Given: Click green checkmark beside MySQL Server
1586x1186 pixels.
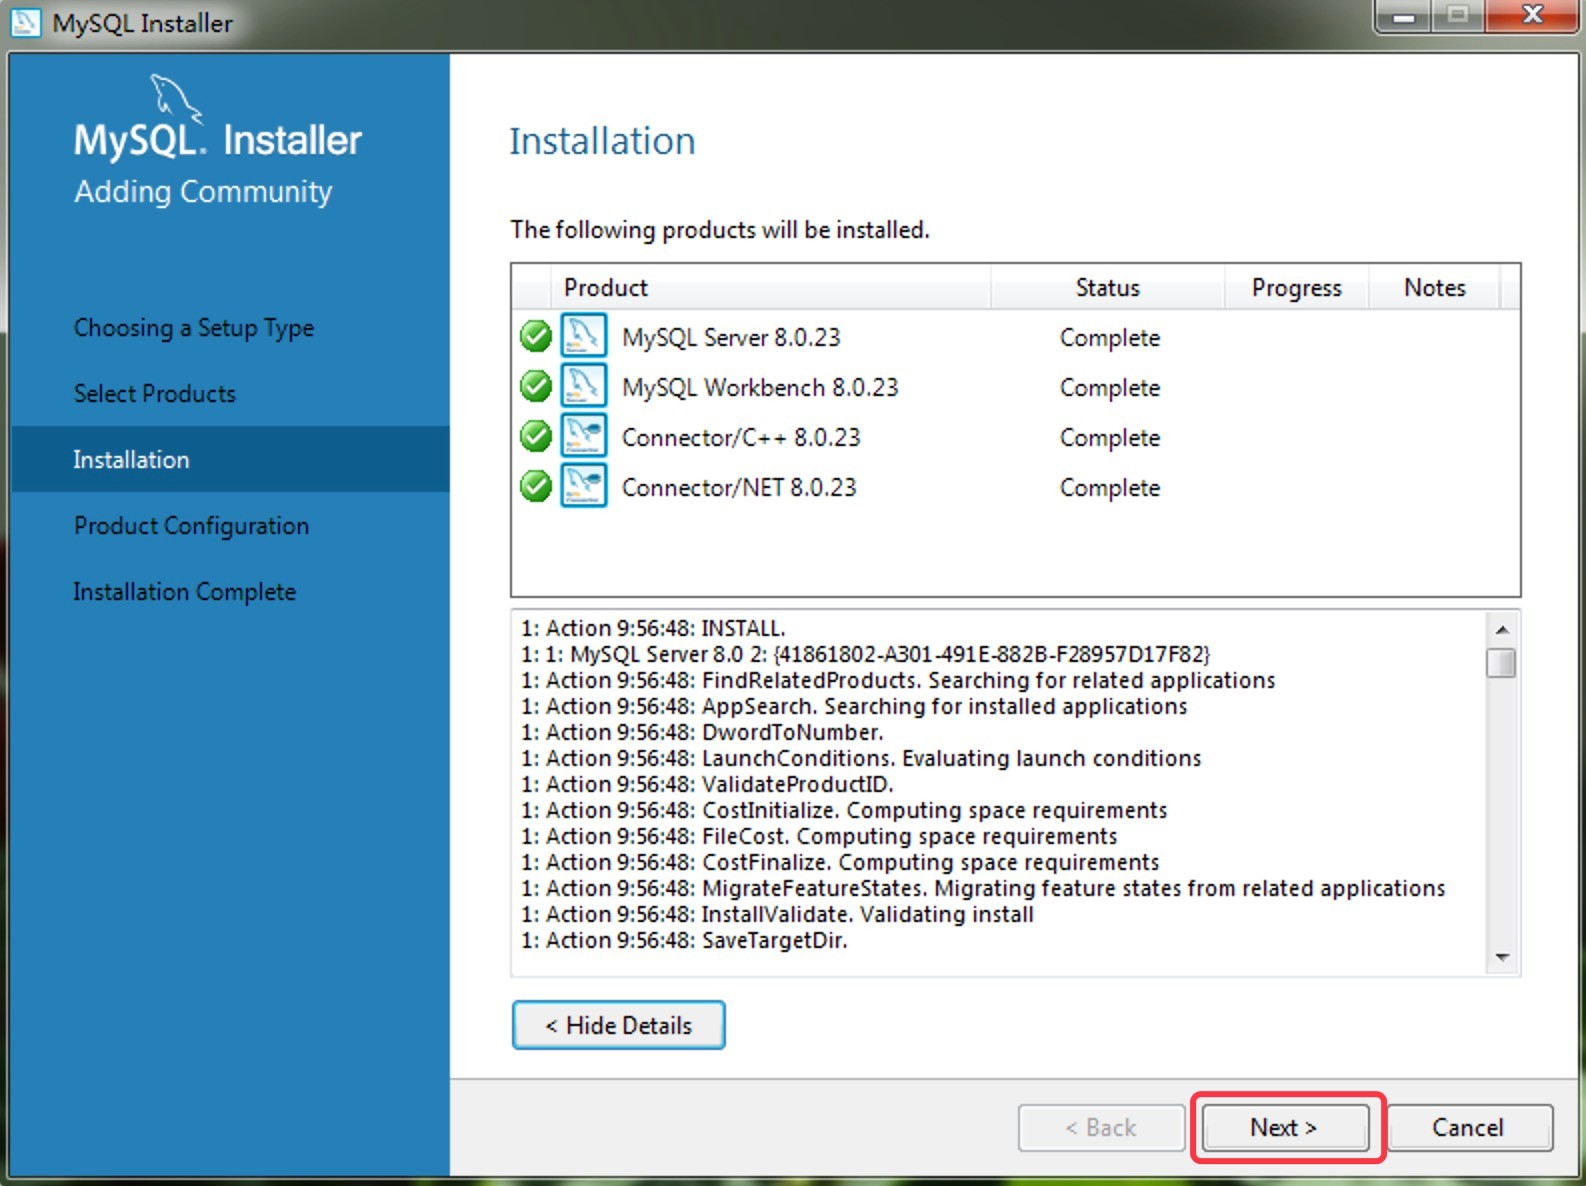Looking at the screenshot, I should pyautogui.click(x=536, y=336).
